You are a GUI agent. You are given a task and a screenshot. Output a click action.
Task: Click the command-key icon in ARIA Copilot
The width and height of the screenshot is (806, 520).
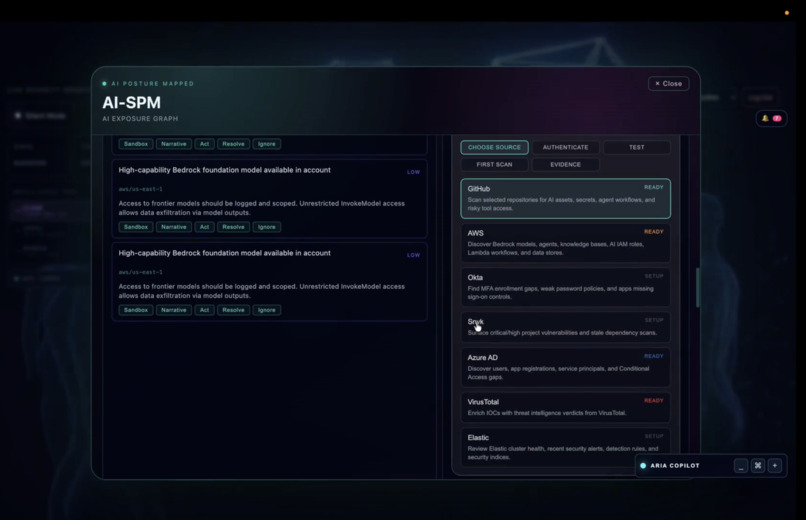[x=758, y=466]
